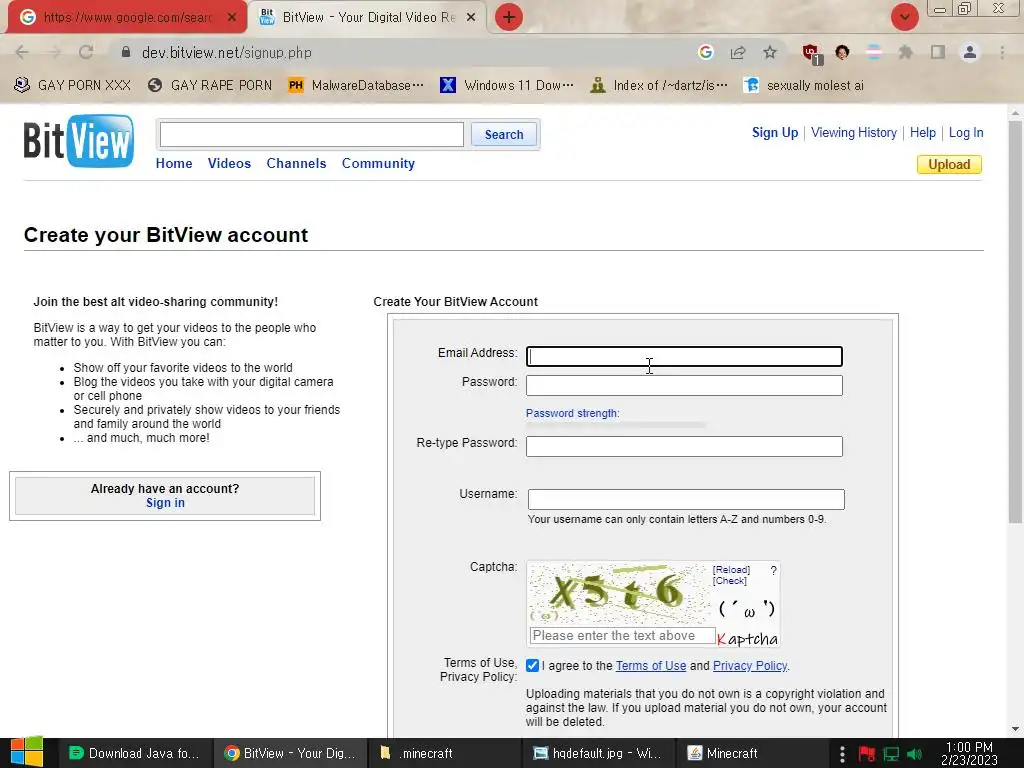Click the captcha text entry box

(622, 635)
